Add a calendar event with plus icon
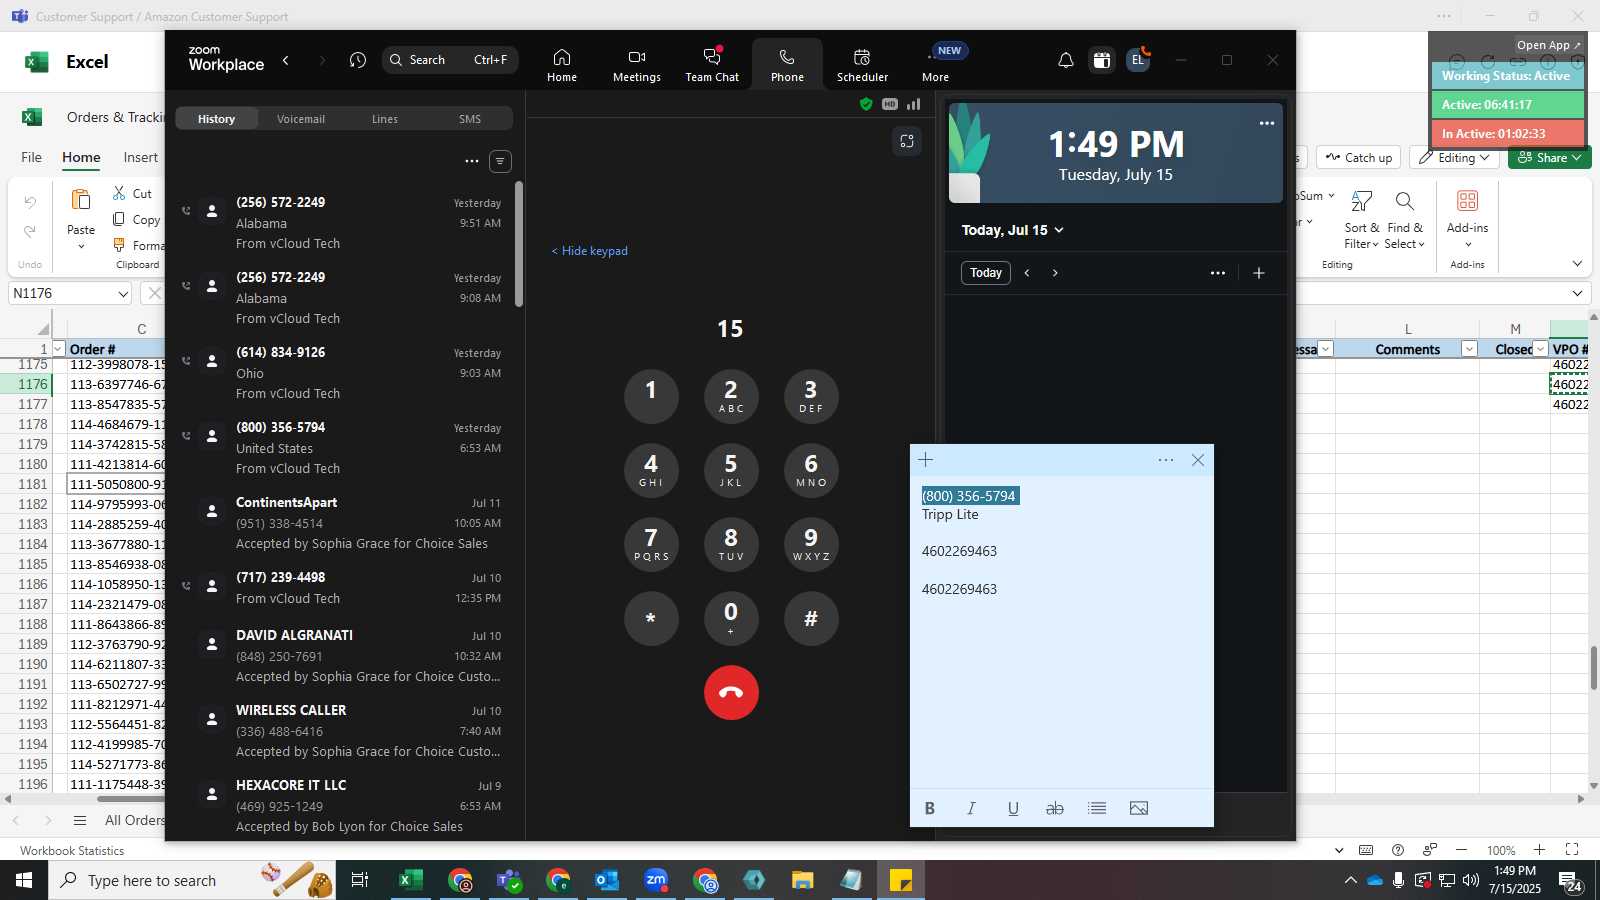The width and height of the screenshot is (1600, 900). click(x=1259, y=273)
